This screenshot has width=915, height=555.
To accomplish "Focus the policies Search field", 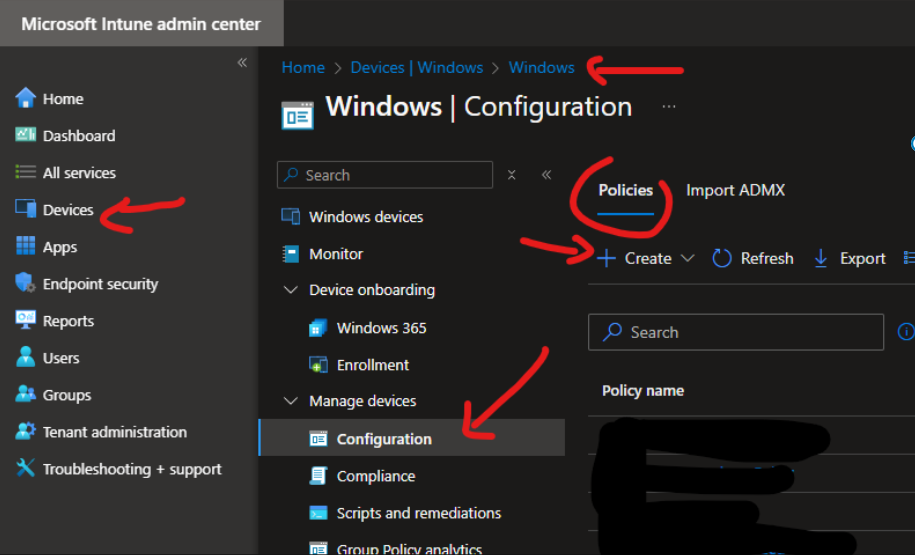I will [736, 332].
